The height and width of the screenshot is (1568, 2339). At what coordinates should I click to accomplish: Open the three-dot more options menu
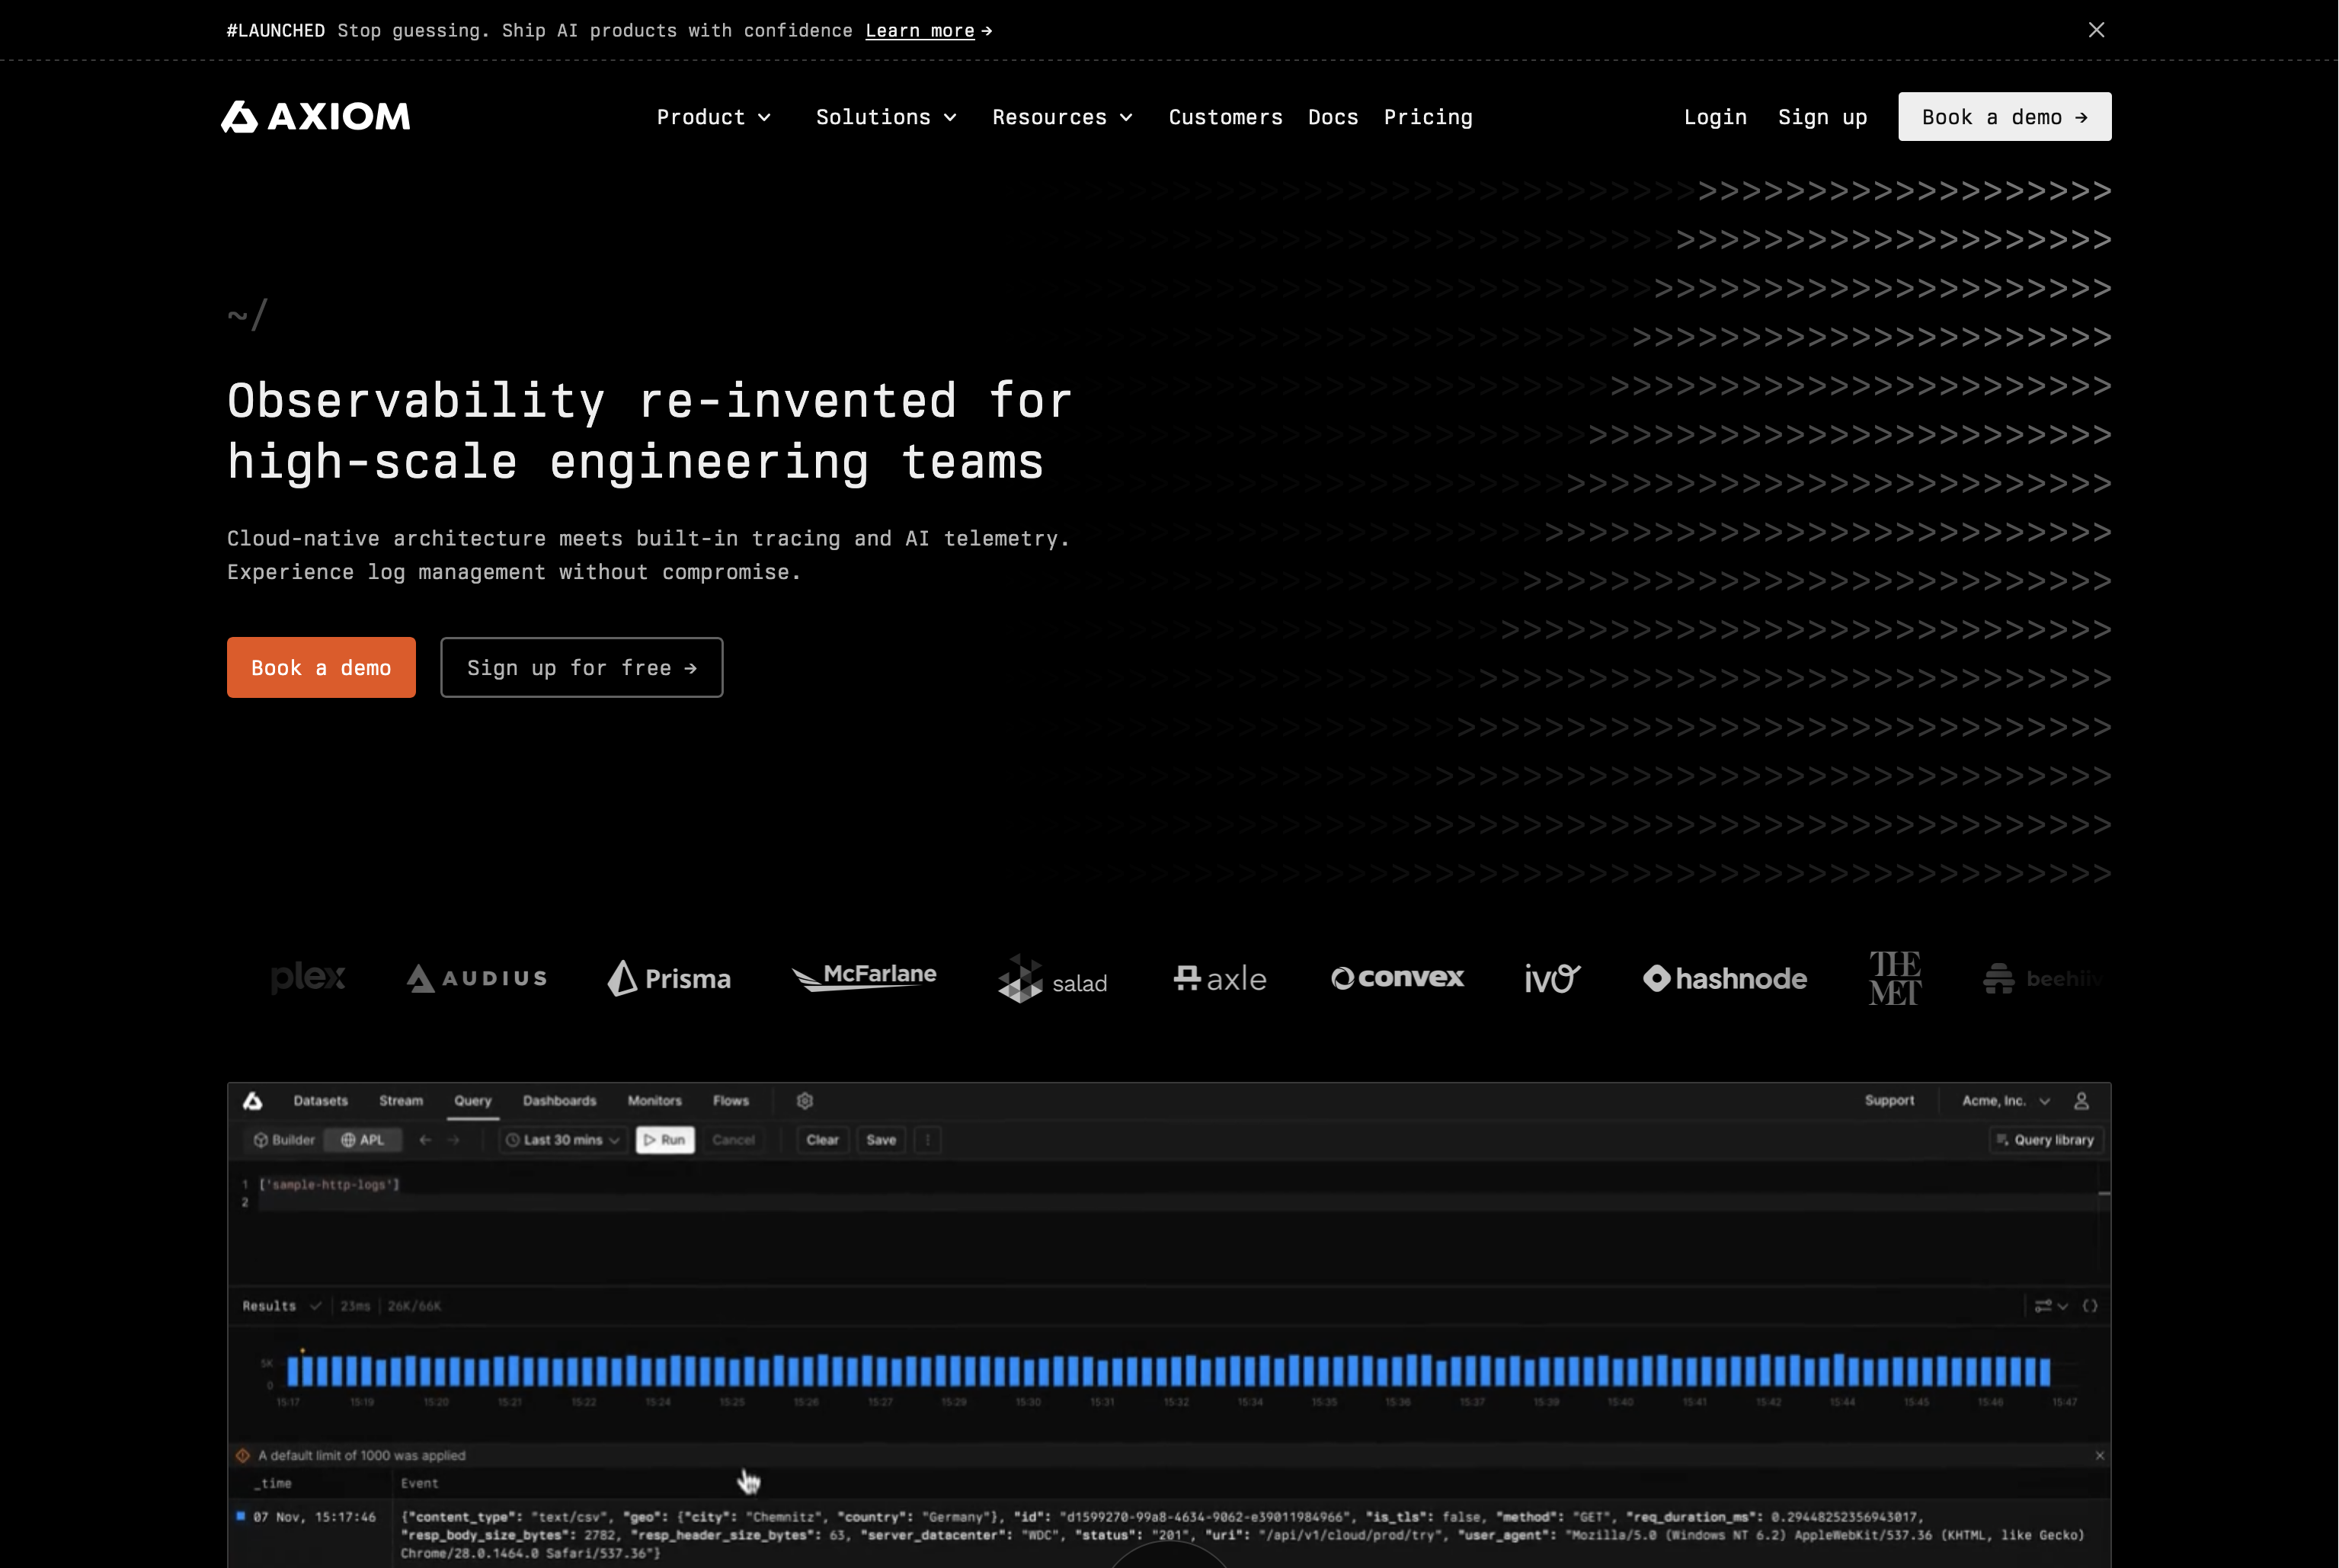pos(927,1140)
